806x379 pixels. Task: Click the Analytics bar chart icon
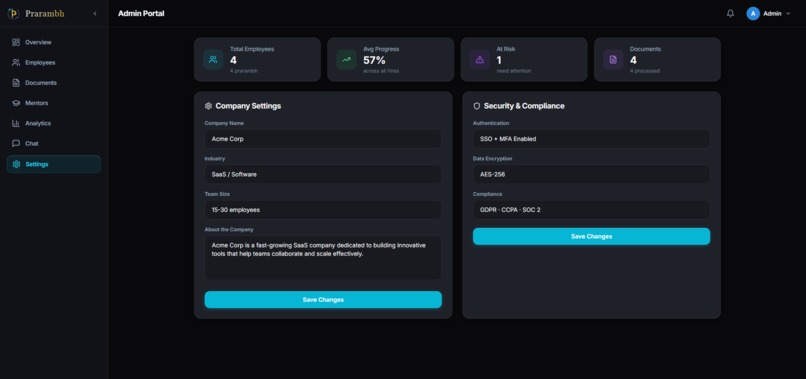16,123
